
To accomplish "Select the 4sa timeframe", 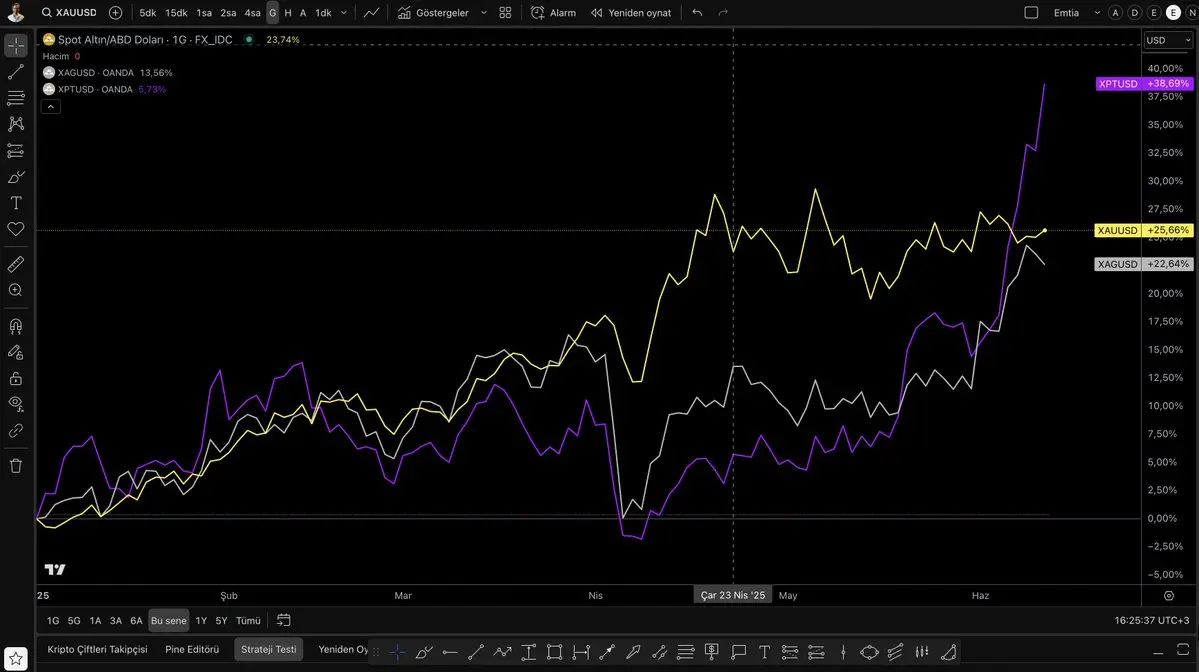I will [252, 13].
